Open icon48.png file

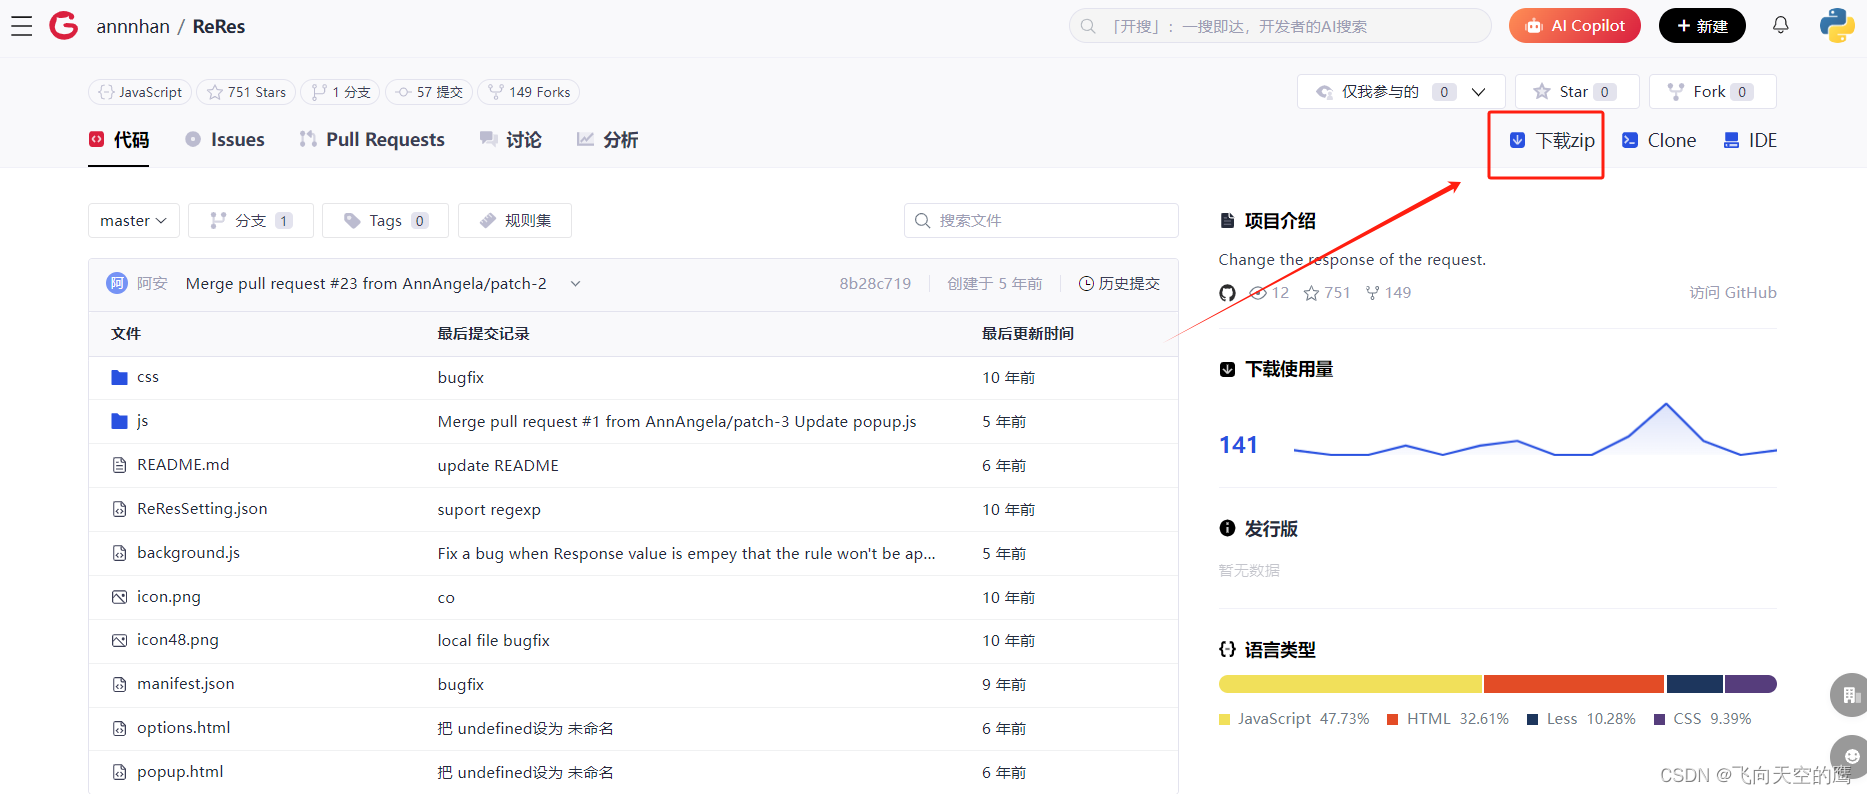point(178,640)
